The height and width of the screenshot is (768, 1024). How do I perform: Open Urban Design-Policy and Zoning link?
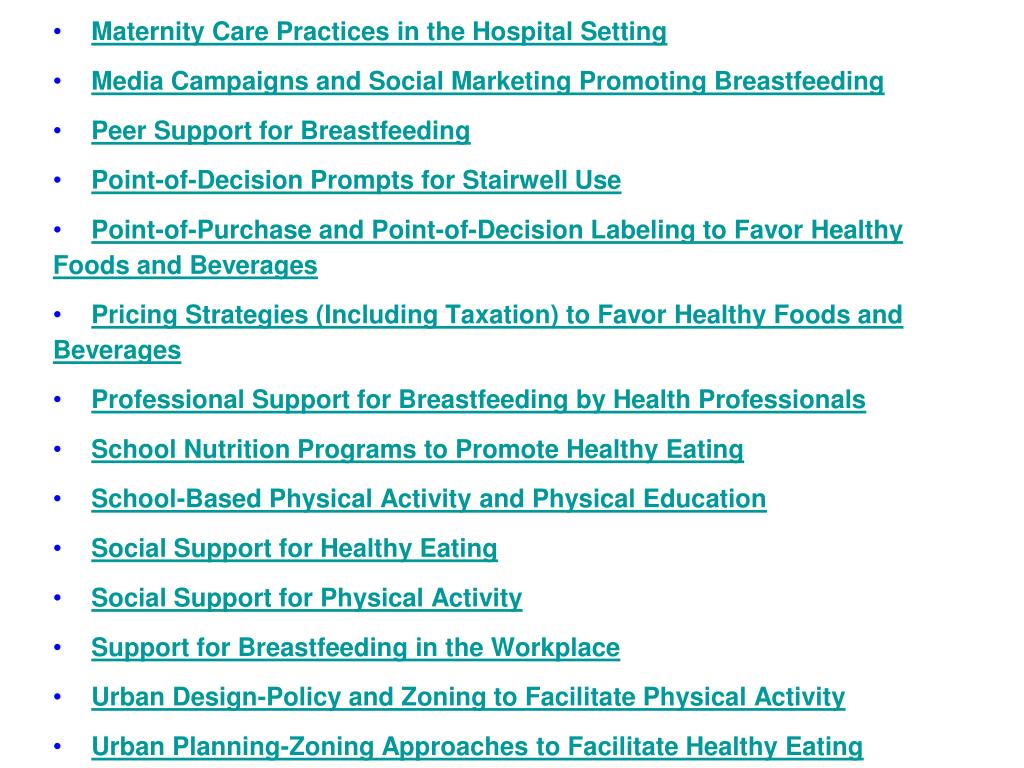[468, 697]
